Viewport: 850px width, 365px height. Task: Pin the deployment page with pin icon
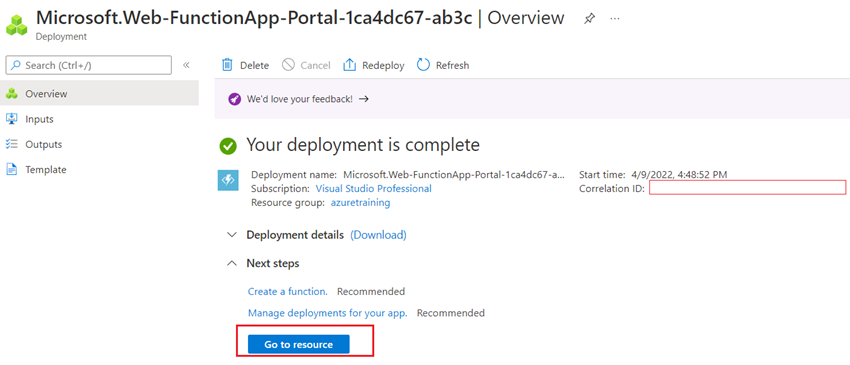point(588,18)
